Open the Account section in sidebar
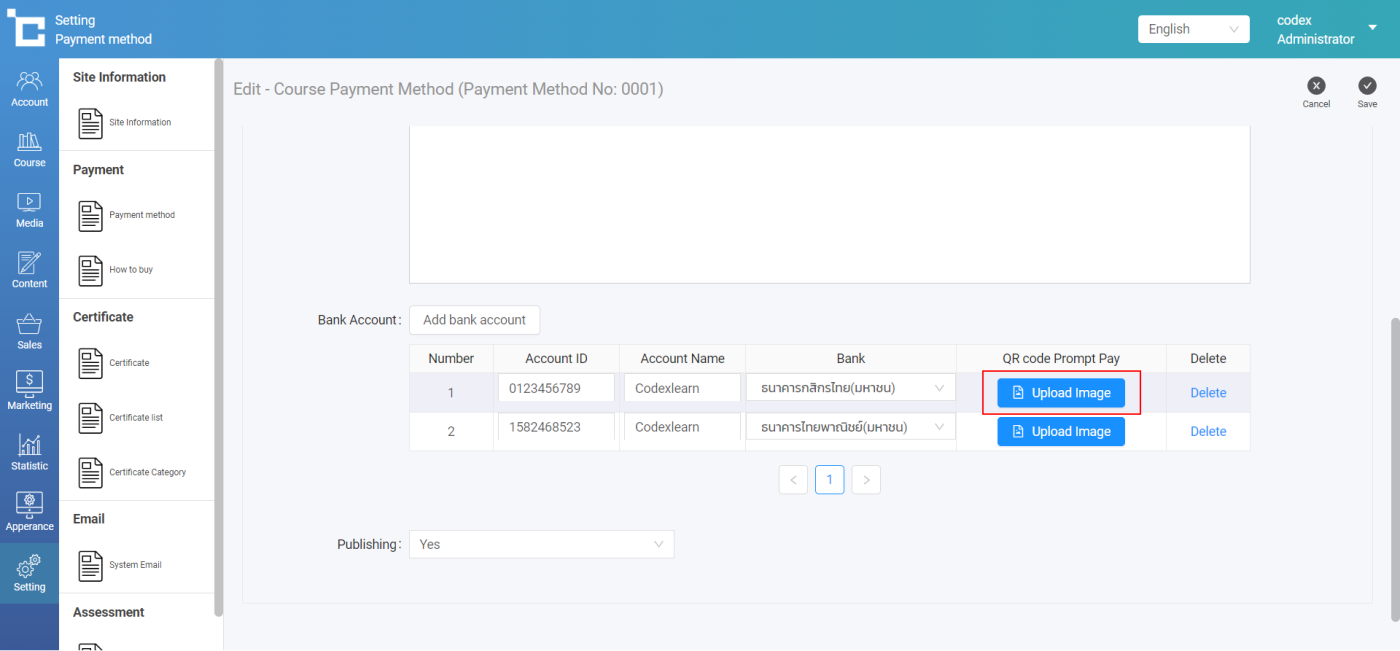This screenshot has width=1400, height=651. click(29, 89)
